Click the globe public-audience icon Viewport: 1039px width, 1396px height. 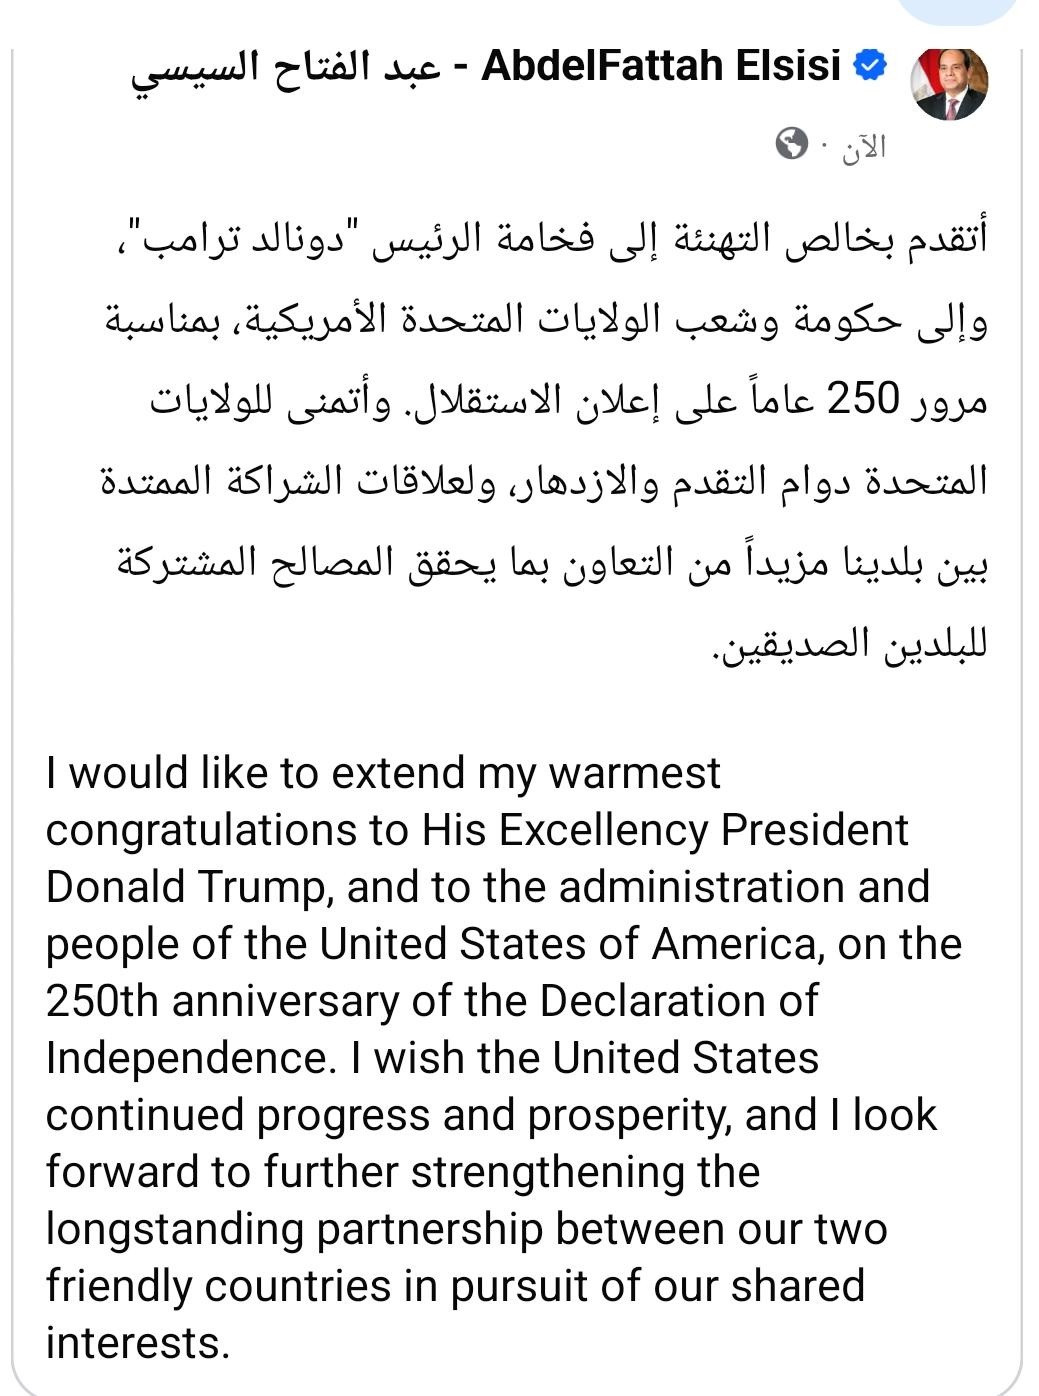pos(791,144)
